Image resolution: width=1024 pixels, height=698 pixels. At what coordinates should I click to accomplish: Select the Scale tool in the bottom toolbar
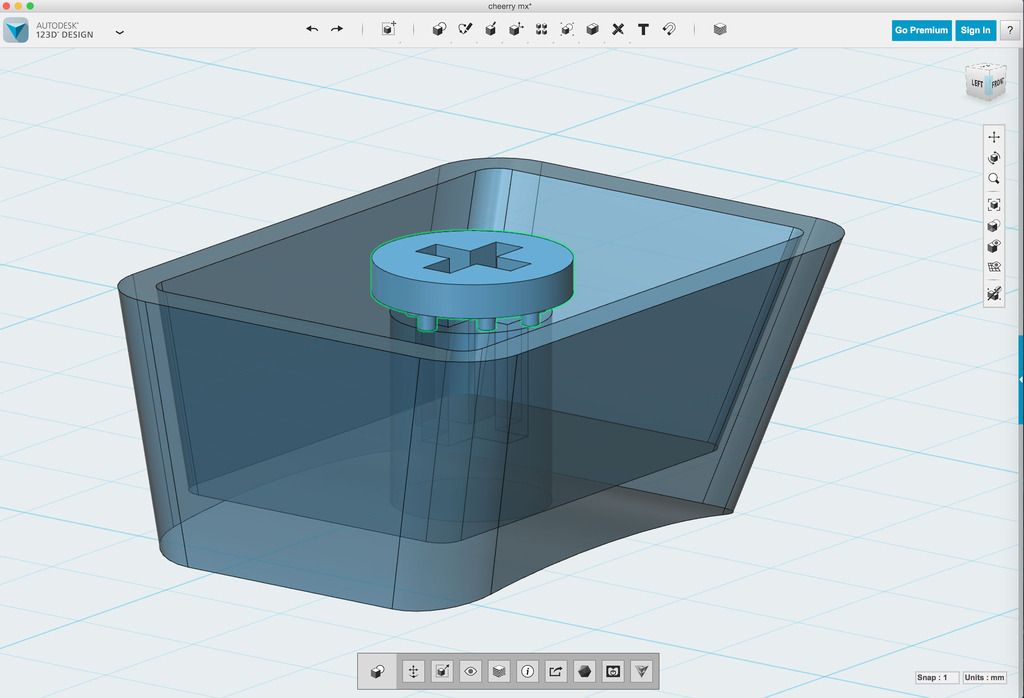pos(442,671)
